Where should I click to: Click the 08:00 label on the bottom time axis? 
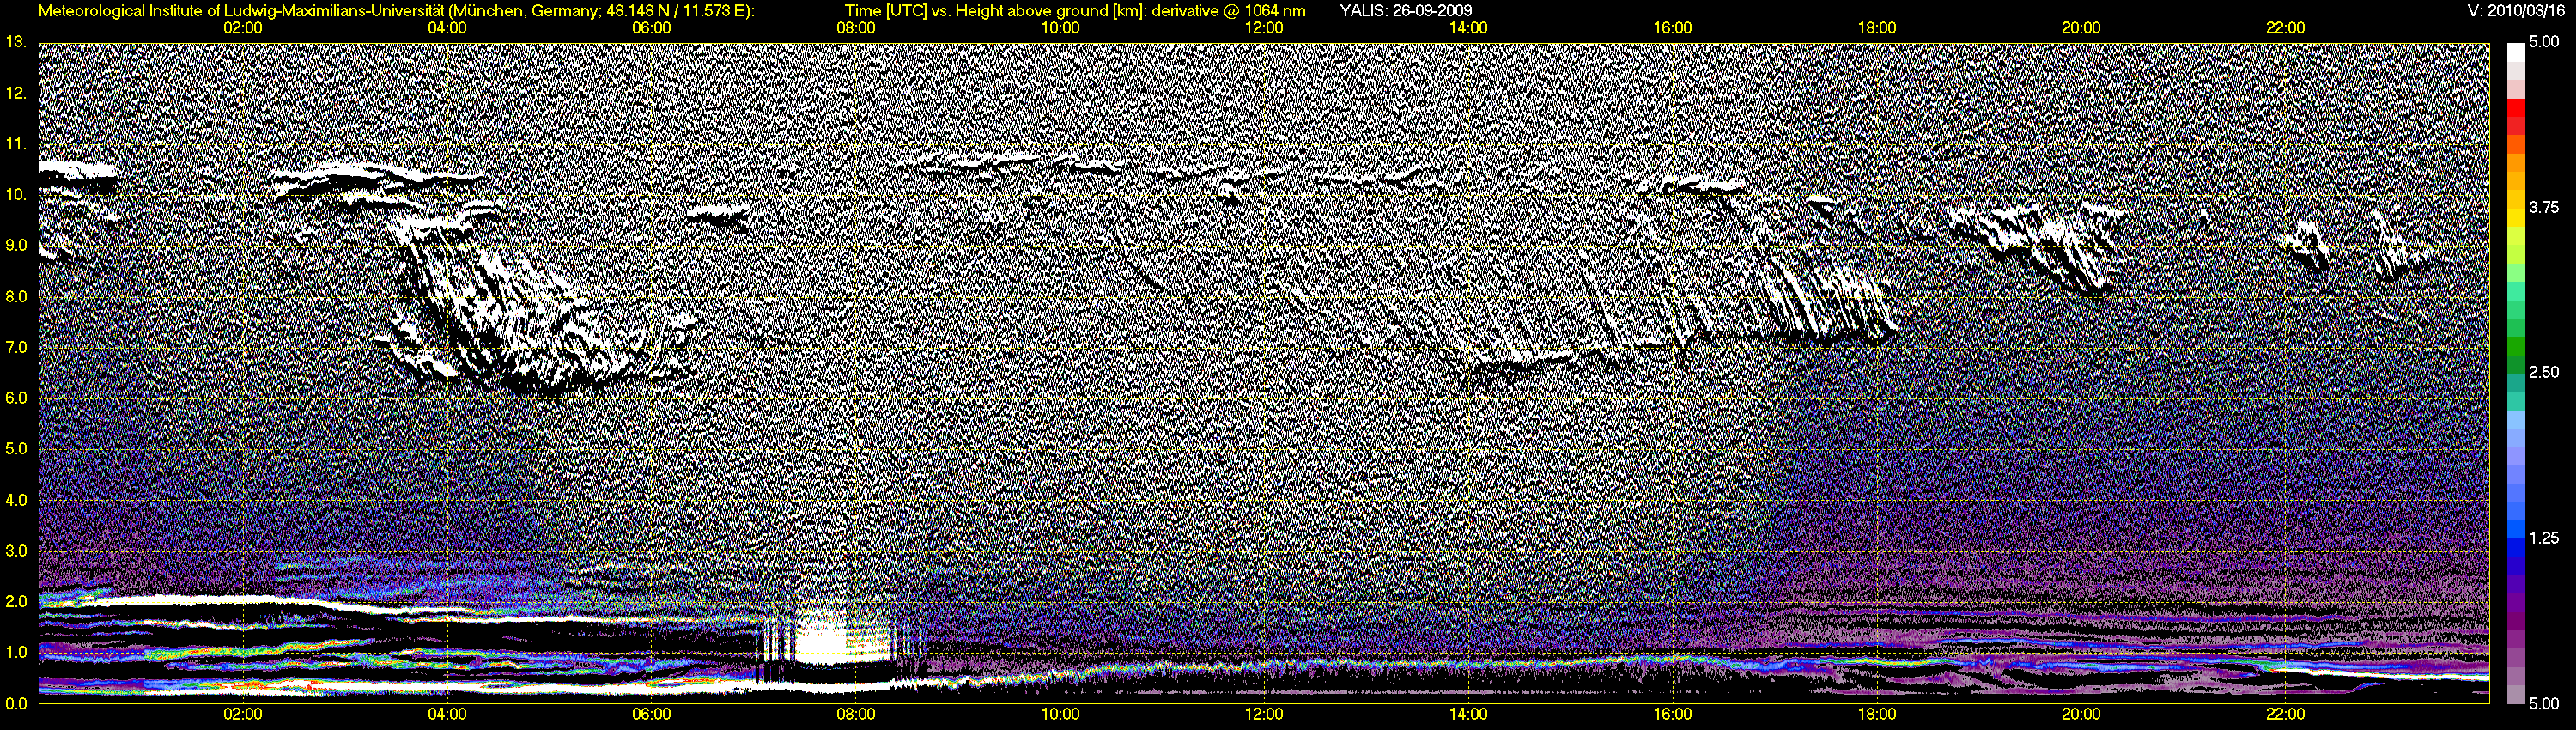tap(856, 714)
